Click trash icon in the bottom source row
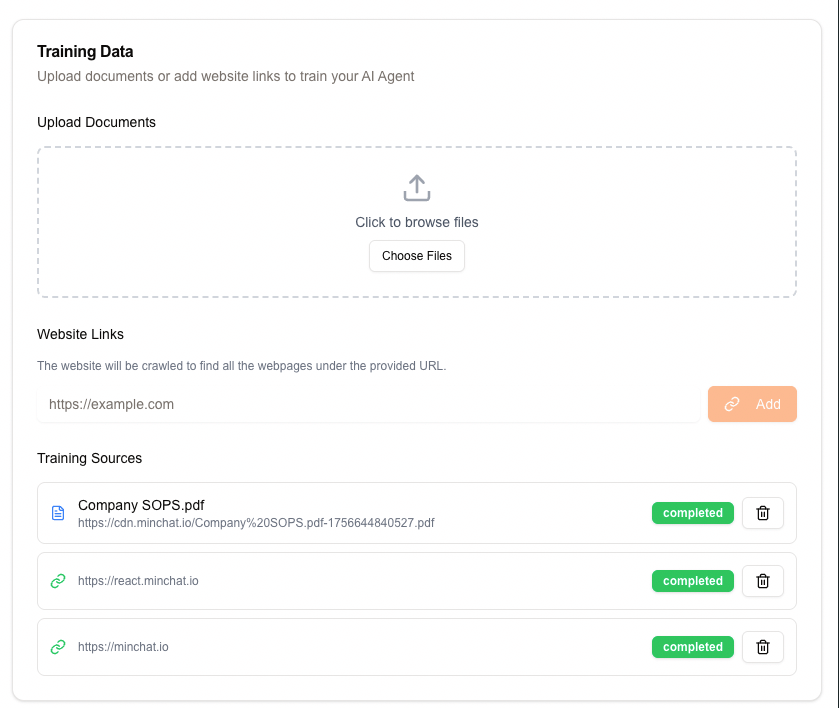Viewport: 839px width, 708px height. [763, 647]
